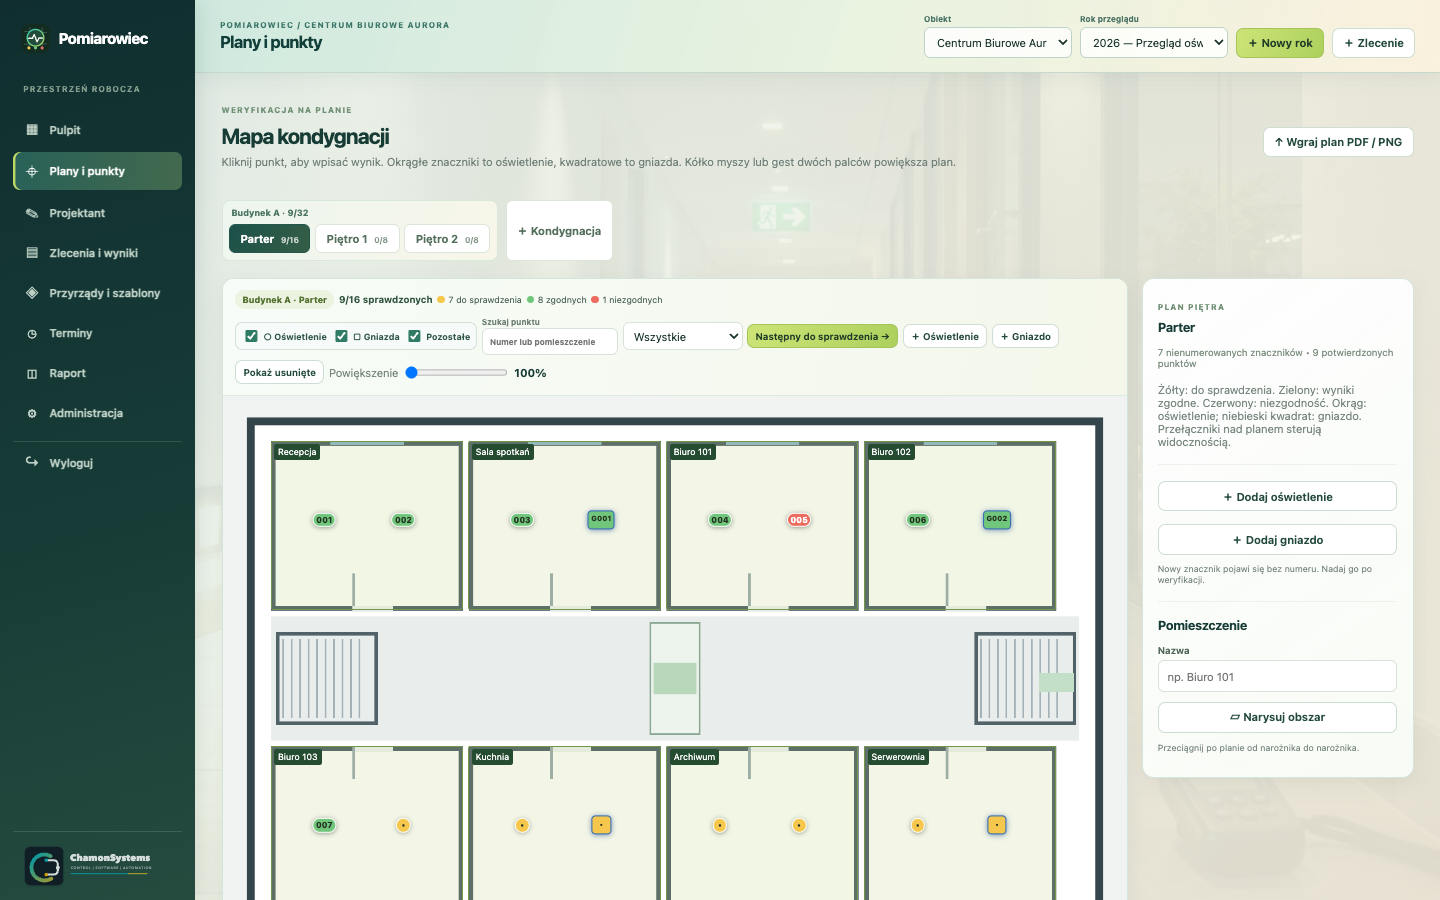
Task: Switch to the Piętro 1 tab
Action: (x=357, y=239)
